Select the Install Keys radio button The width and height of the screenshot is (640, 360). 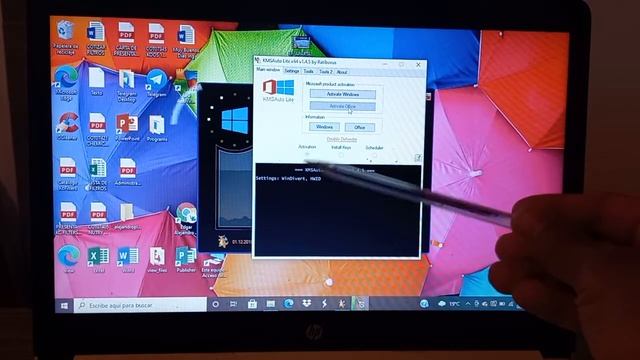(341, 155)
